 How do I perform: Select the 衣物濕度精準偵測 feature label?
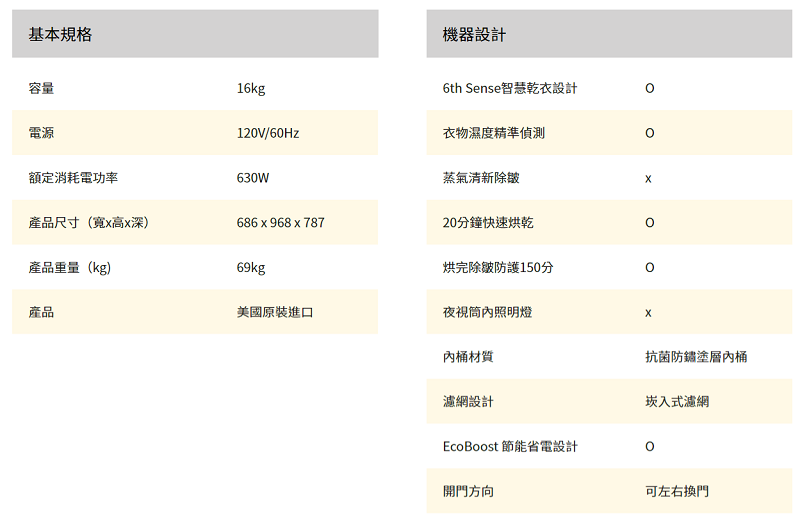point(494,133)
